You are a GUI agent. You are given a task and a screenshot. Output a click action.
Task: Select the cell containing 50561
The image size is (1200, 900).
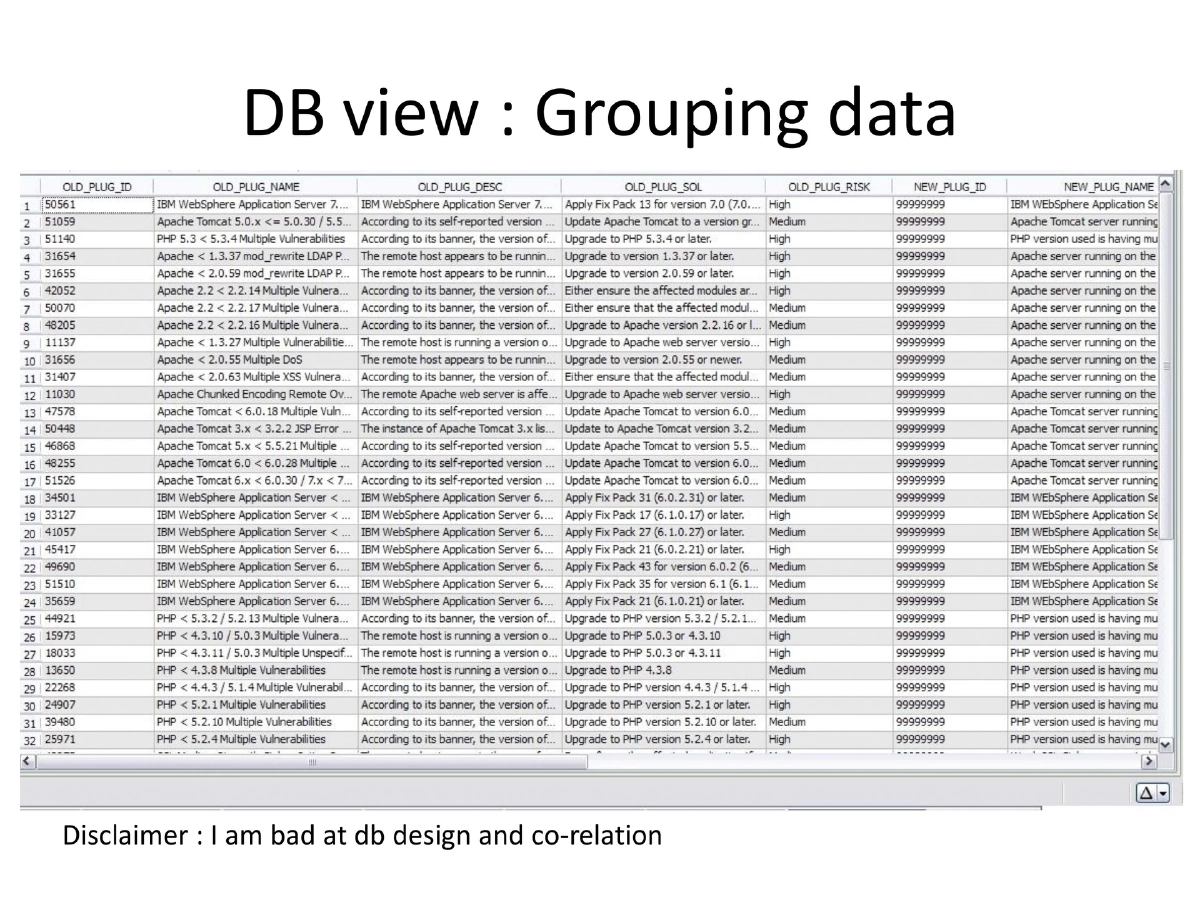pyautogui.click(x=97, y=204)
